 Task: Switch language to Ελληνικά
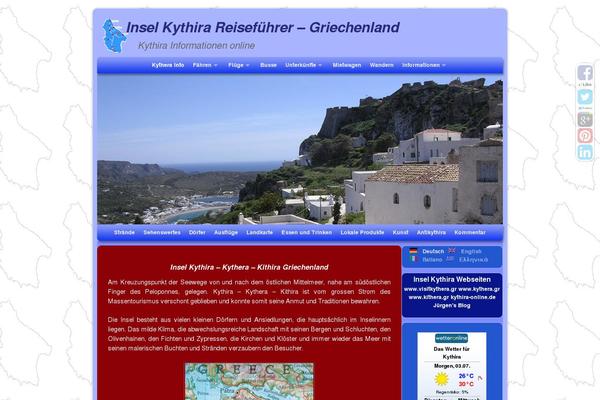(x=474, y=260)
